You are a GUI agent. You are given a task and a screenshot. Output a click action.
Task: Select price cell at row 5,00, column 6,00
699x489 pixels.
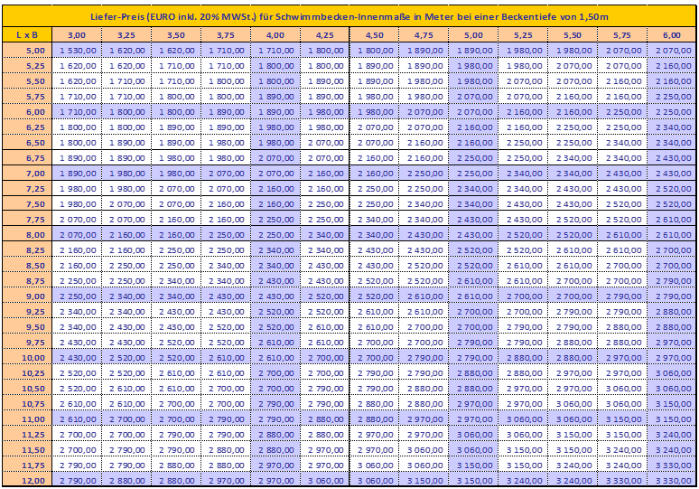670,49
